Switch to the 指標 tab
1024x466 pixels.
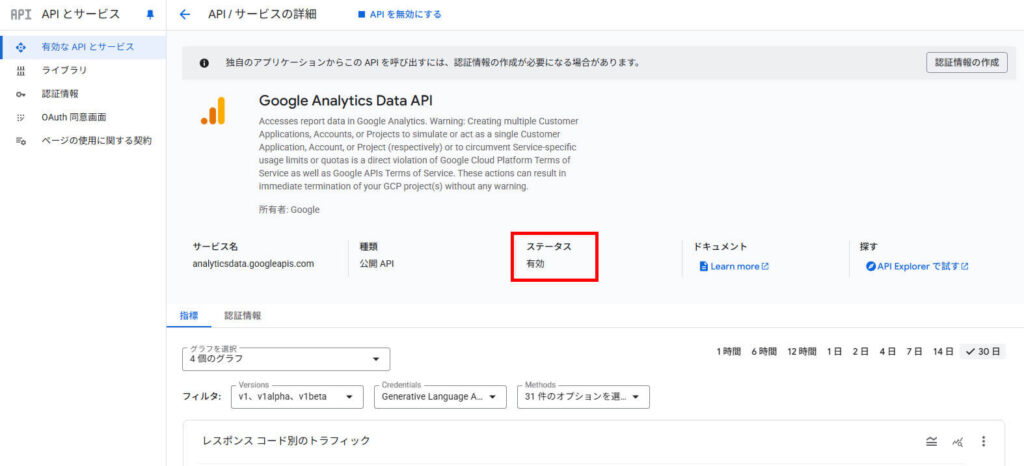click(x=189, y=315)
